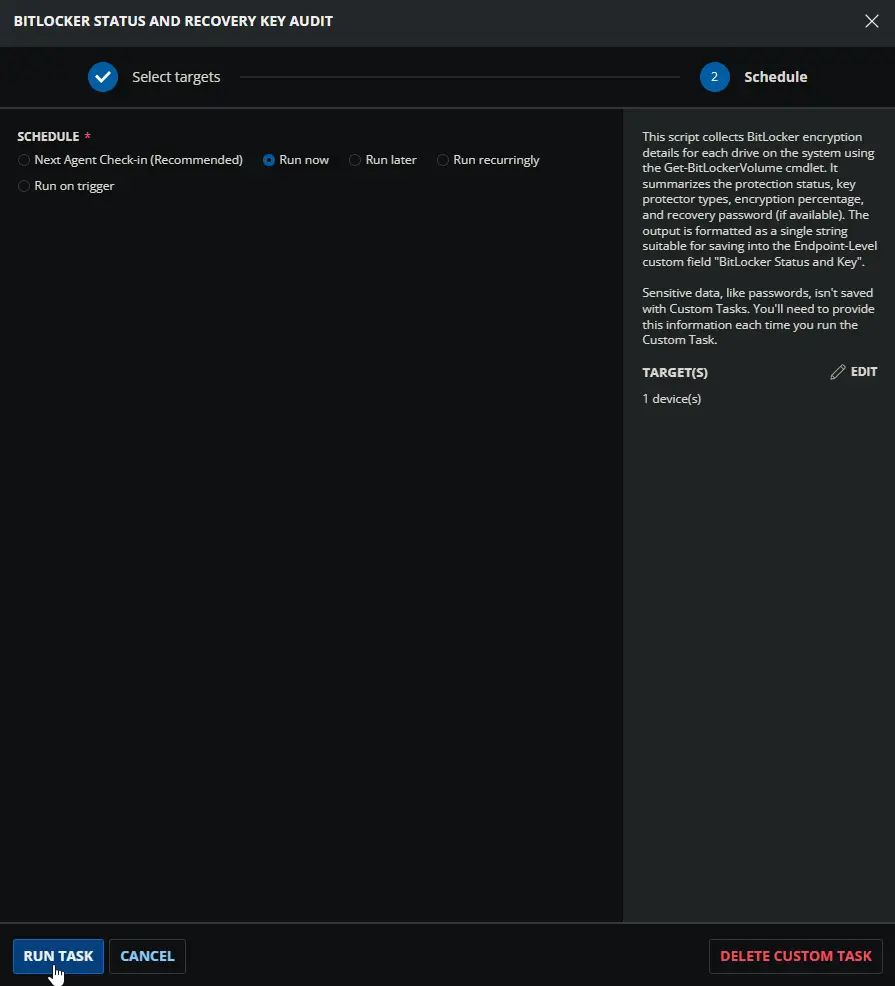Click the step 2 number circle
This screenshot has height=986, width=895.
point(715,77)
